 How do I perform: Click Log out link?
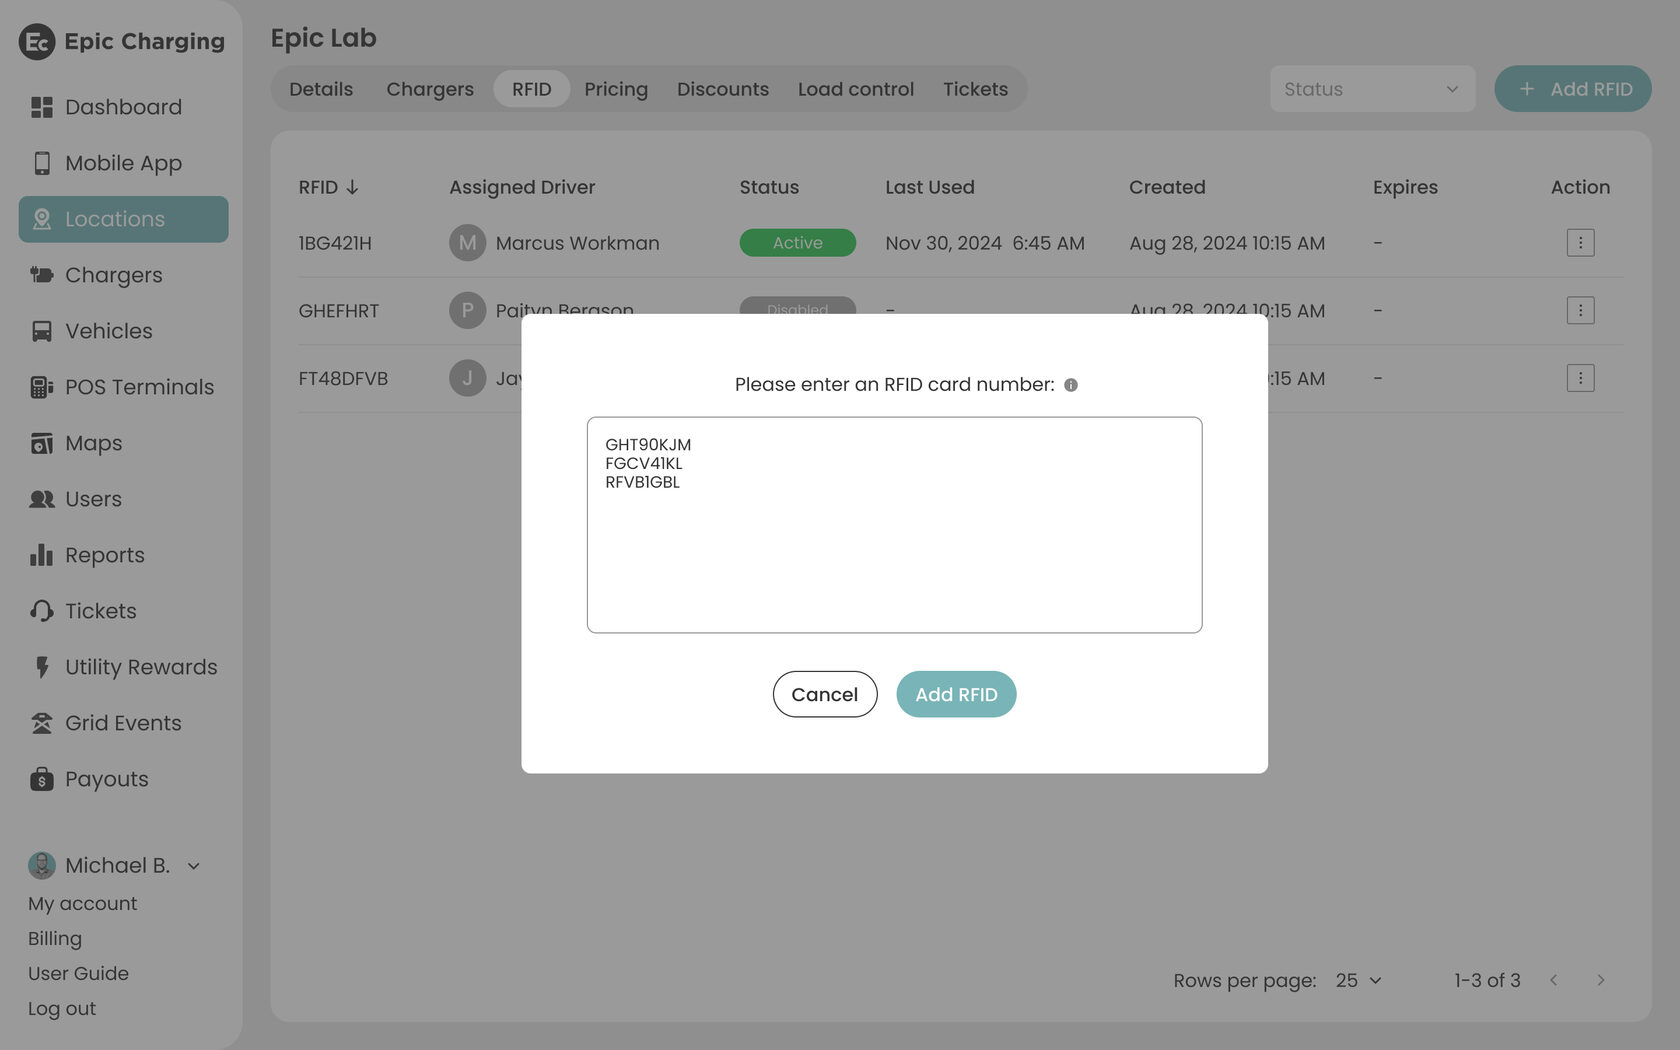pyautogui.click(x=62, y=1008)
